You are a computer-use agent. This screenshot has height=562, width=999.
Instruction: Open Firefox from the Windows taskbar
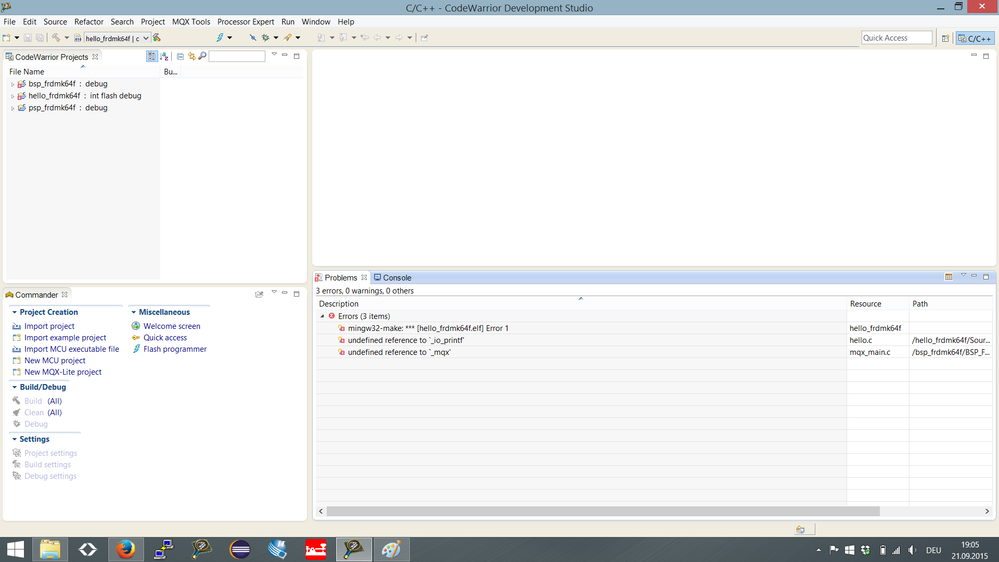coord(126,549)
